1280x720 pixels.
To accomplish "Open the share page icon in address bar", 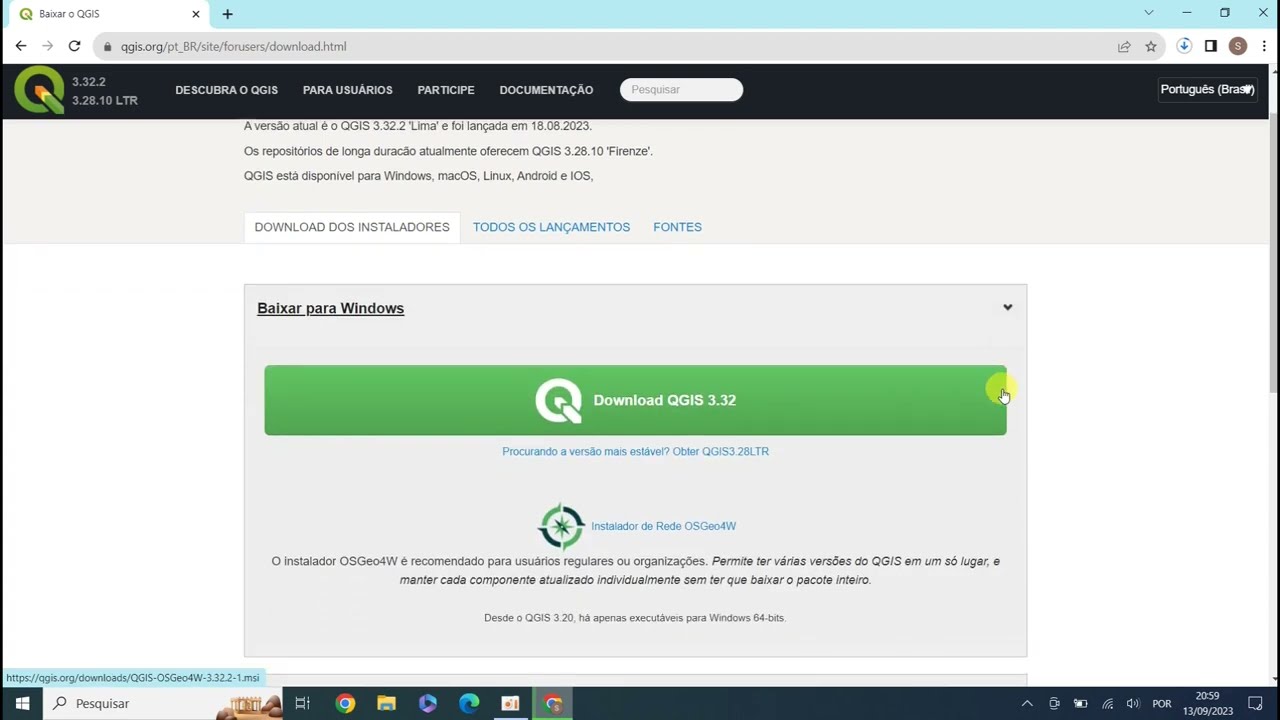I will click(1124, 46).
